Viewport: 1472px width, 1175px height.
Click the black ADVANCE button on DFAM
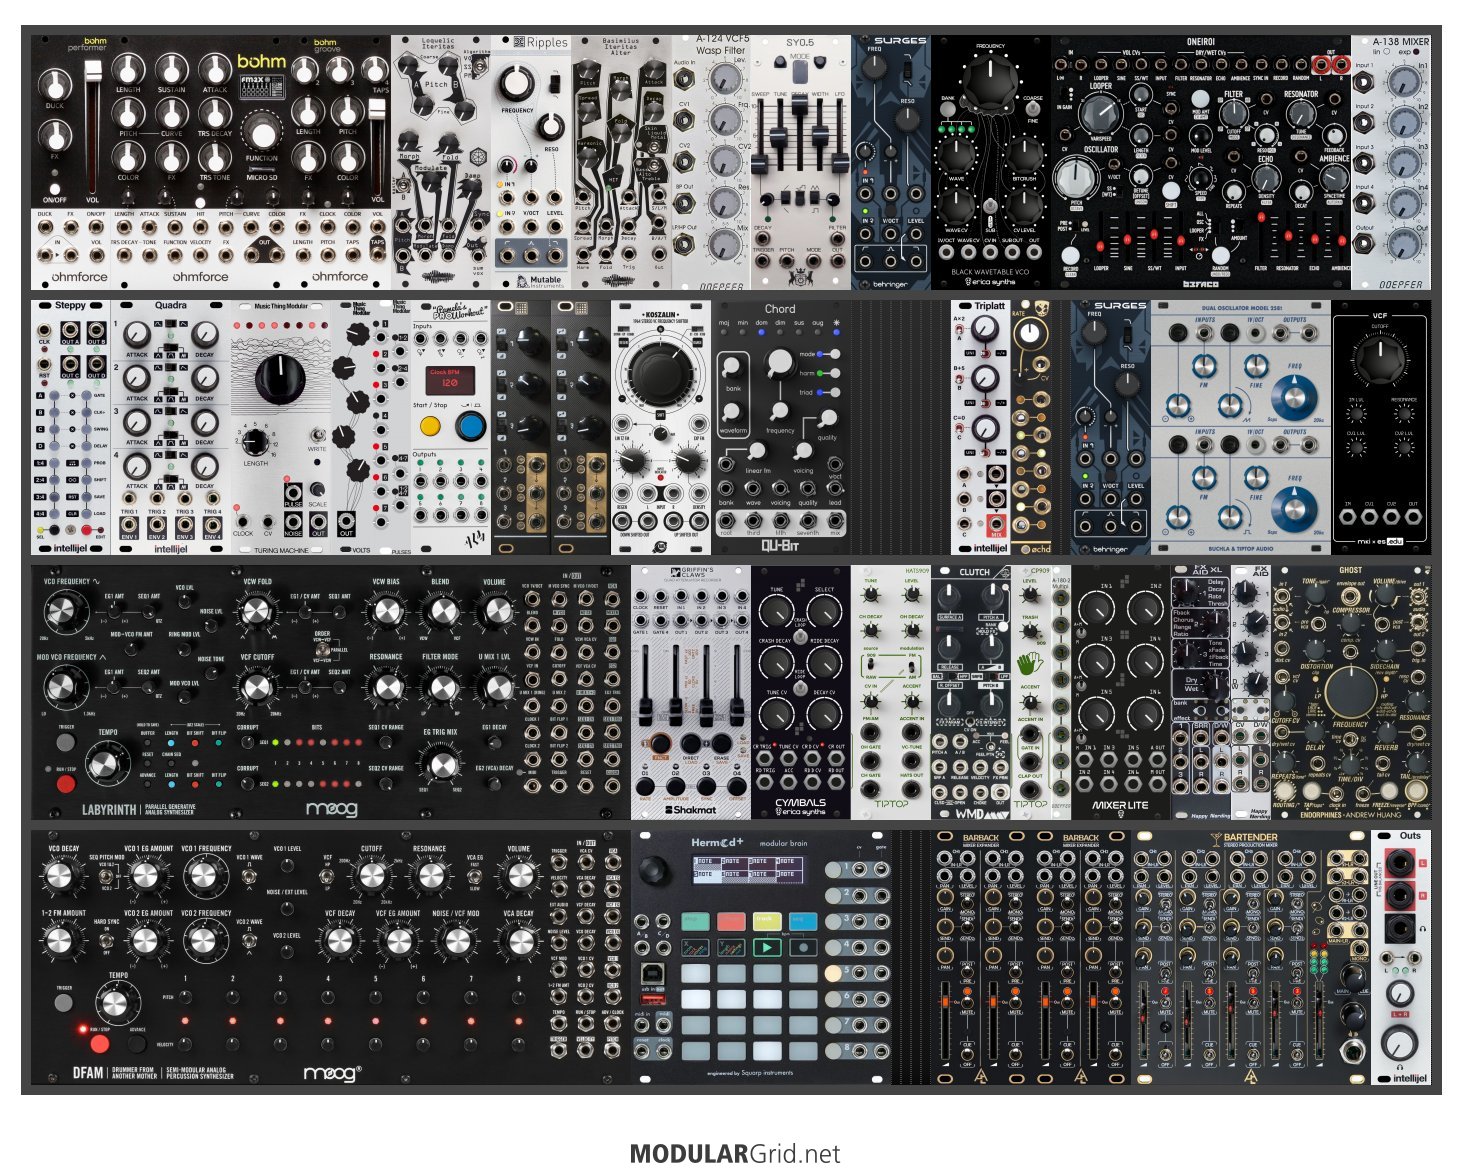pyautogui.click(x=139, y=1043)
